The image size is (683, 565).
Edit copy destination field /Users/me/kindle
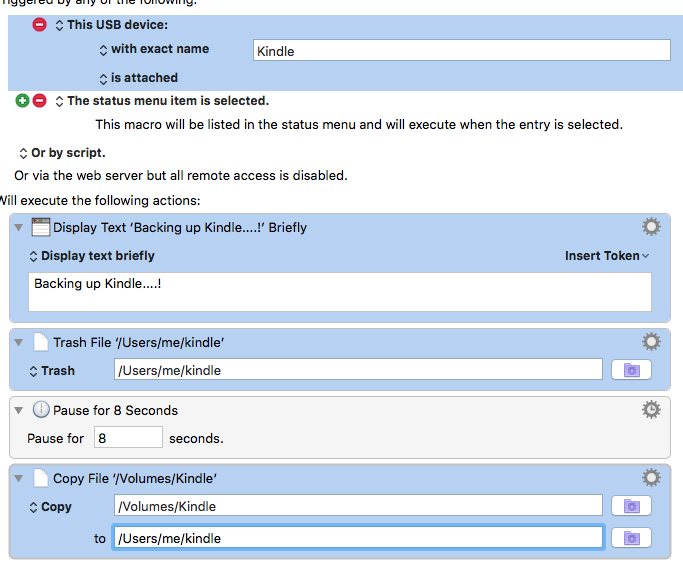[x=358, y=538]
